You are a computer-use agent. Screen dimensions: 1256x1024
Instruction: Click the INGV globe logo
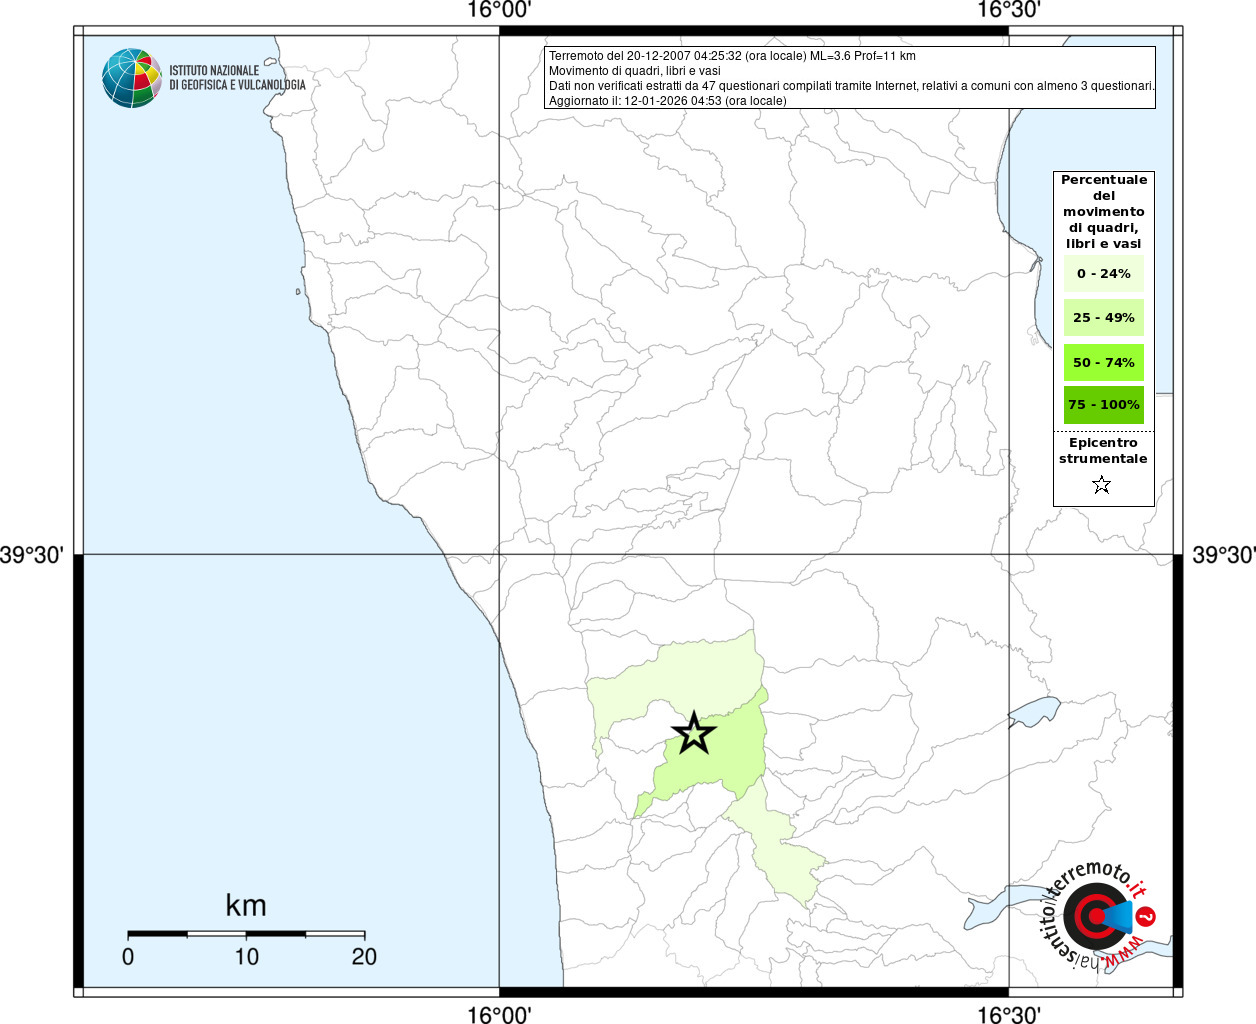[132, 78]
